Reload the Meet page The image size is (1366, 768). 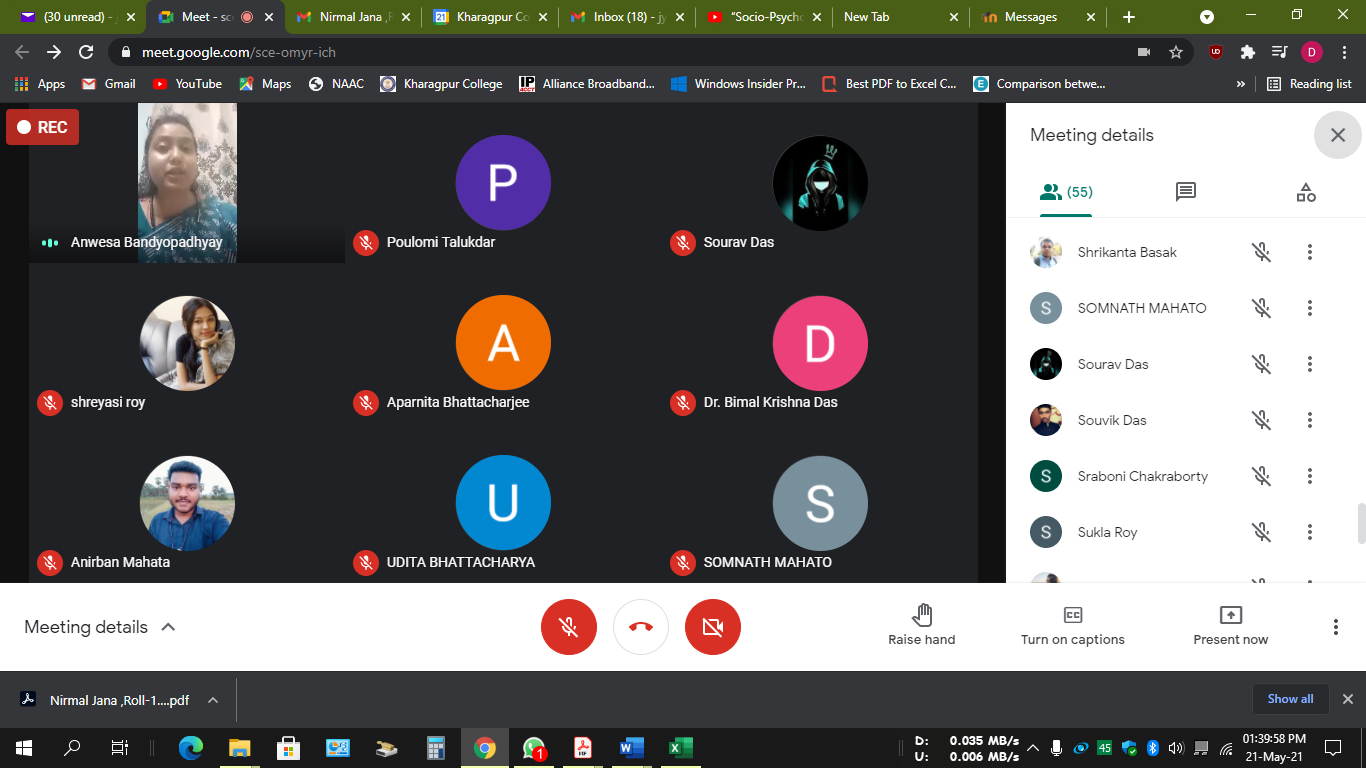[86, 52]
